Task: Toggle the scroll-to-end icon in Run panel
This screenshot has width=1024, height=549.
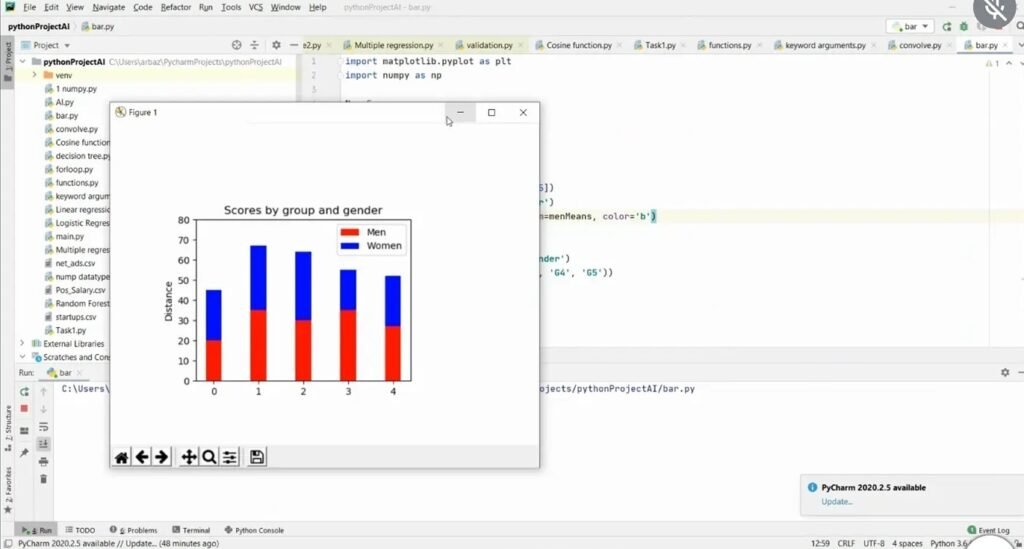Action: (x=43, y=444)
